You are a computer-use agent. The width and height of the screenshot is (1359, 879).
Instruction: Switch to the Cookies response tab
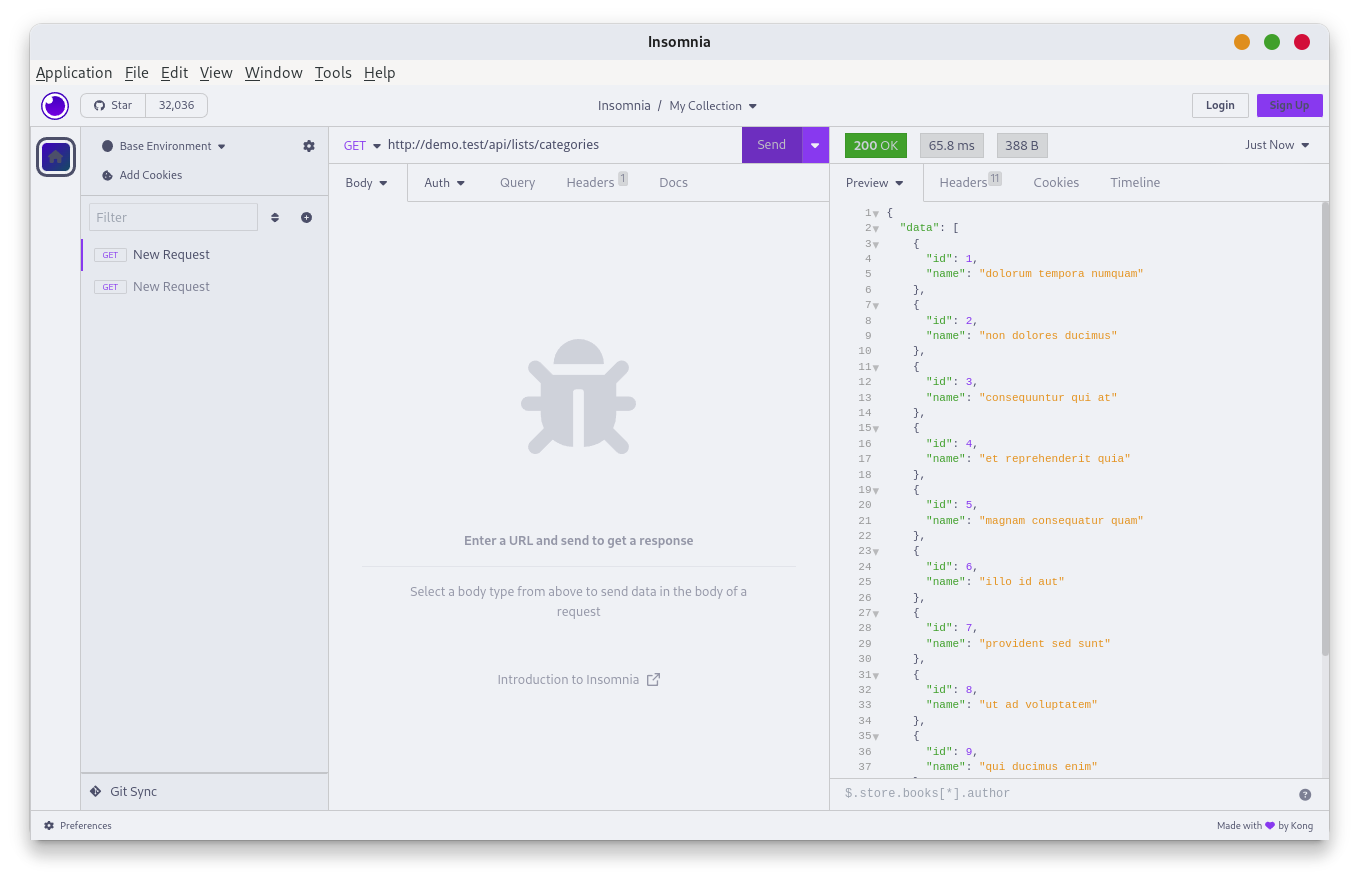1056,183
